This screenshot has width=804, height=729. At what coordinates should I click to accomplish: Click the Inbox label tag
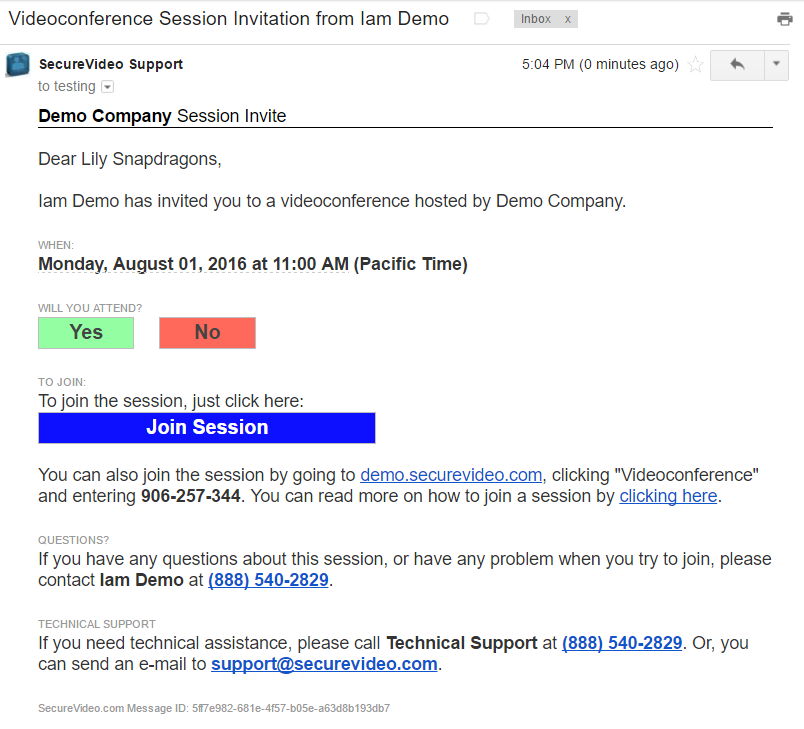pyautogui.click(x=536, y=19)
